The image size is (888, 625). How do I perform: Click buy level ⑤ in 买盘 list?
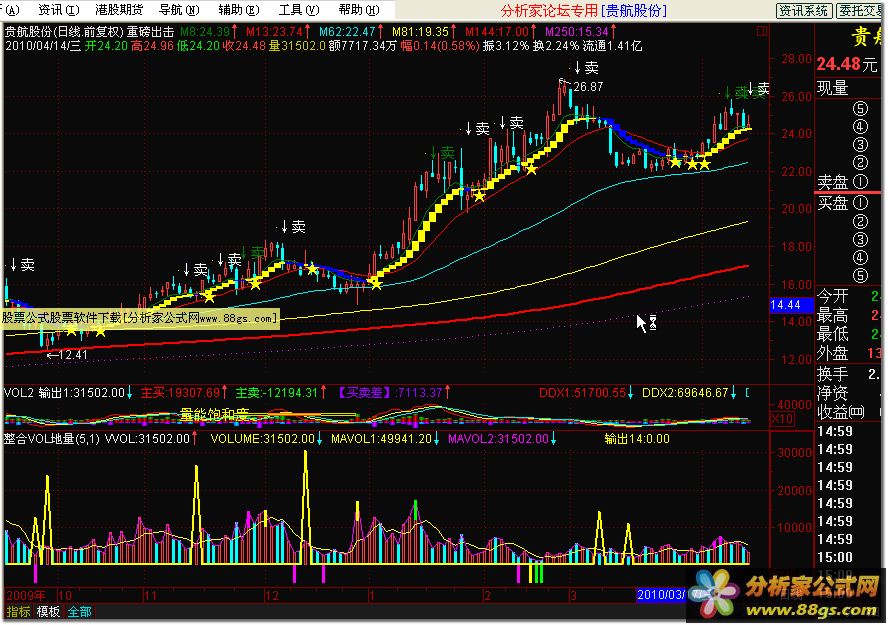(x=859, y=276)
